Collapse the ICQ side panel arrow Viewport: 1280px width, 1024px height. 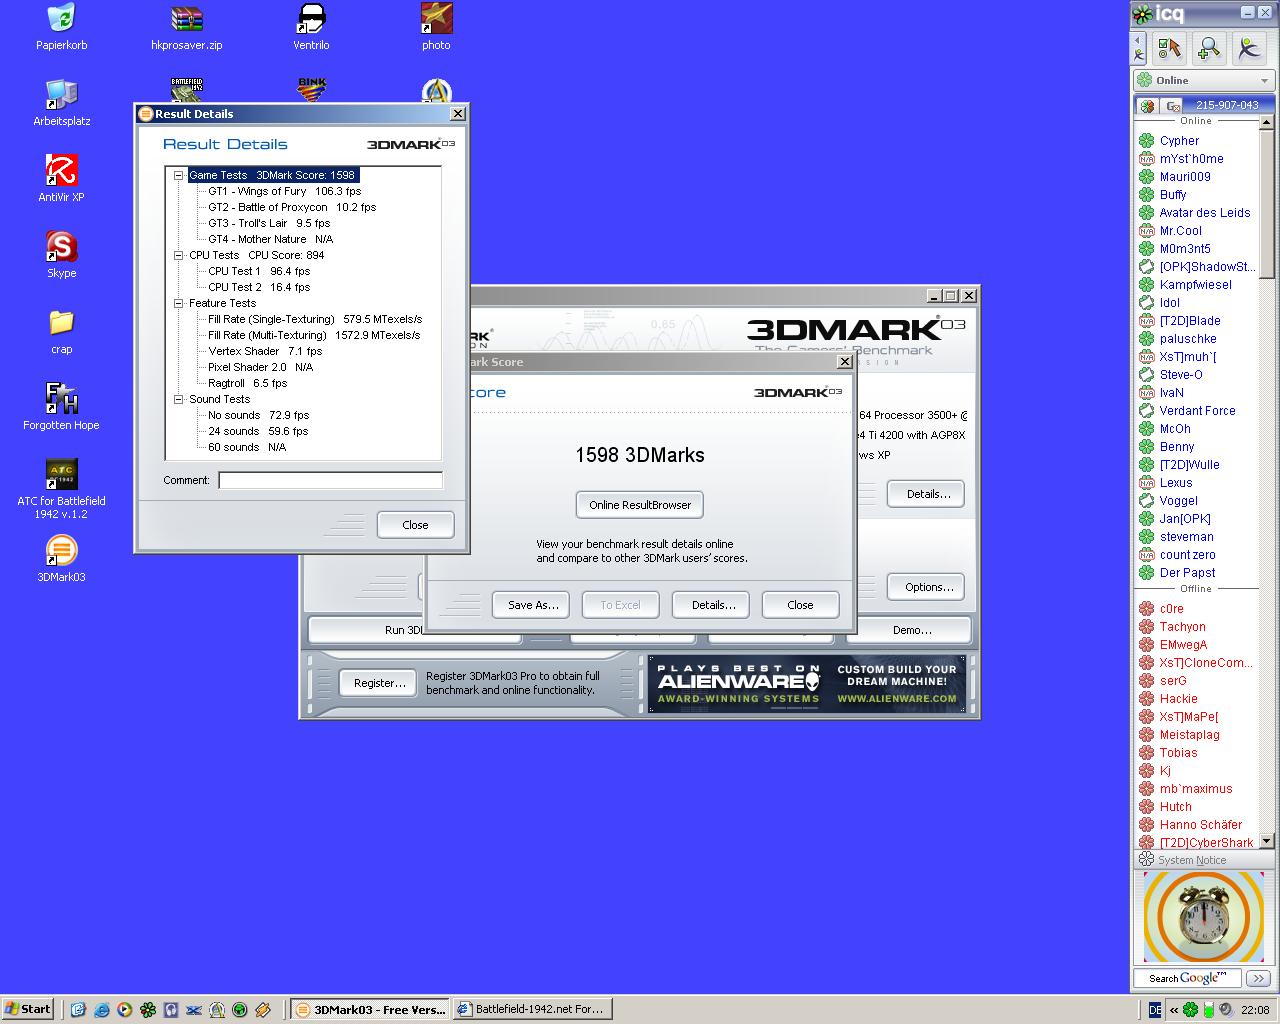pos(1138,48)
